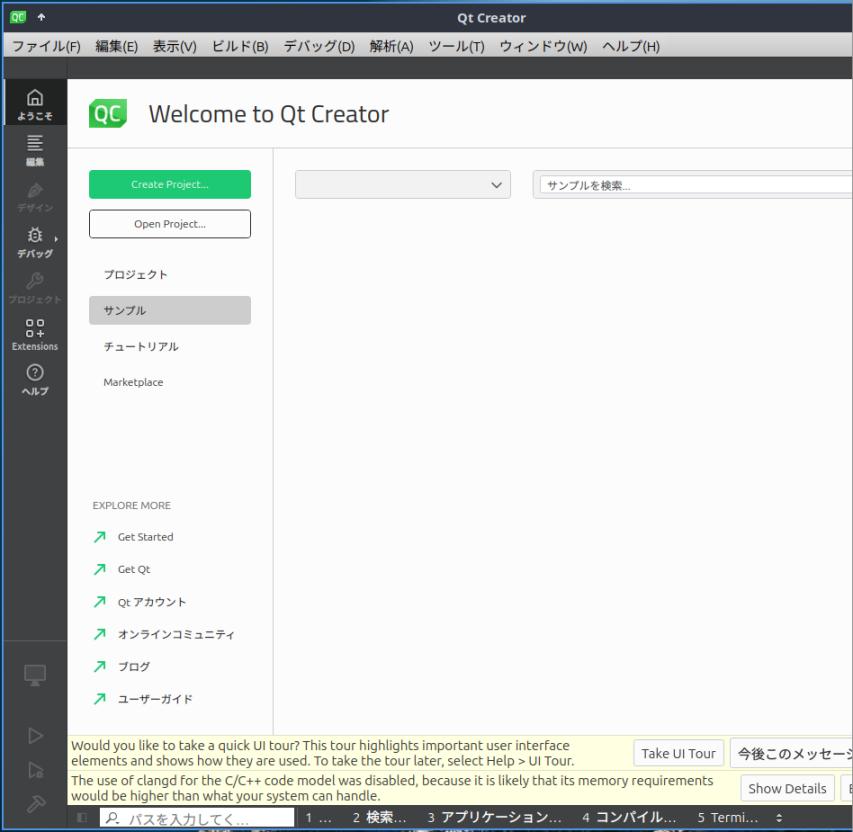This screenshot has height=832, width=853.
Task: Open the オンラインコミュニティ link
Action: [x=176, y=634]
